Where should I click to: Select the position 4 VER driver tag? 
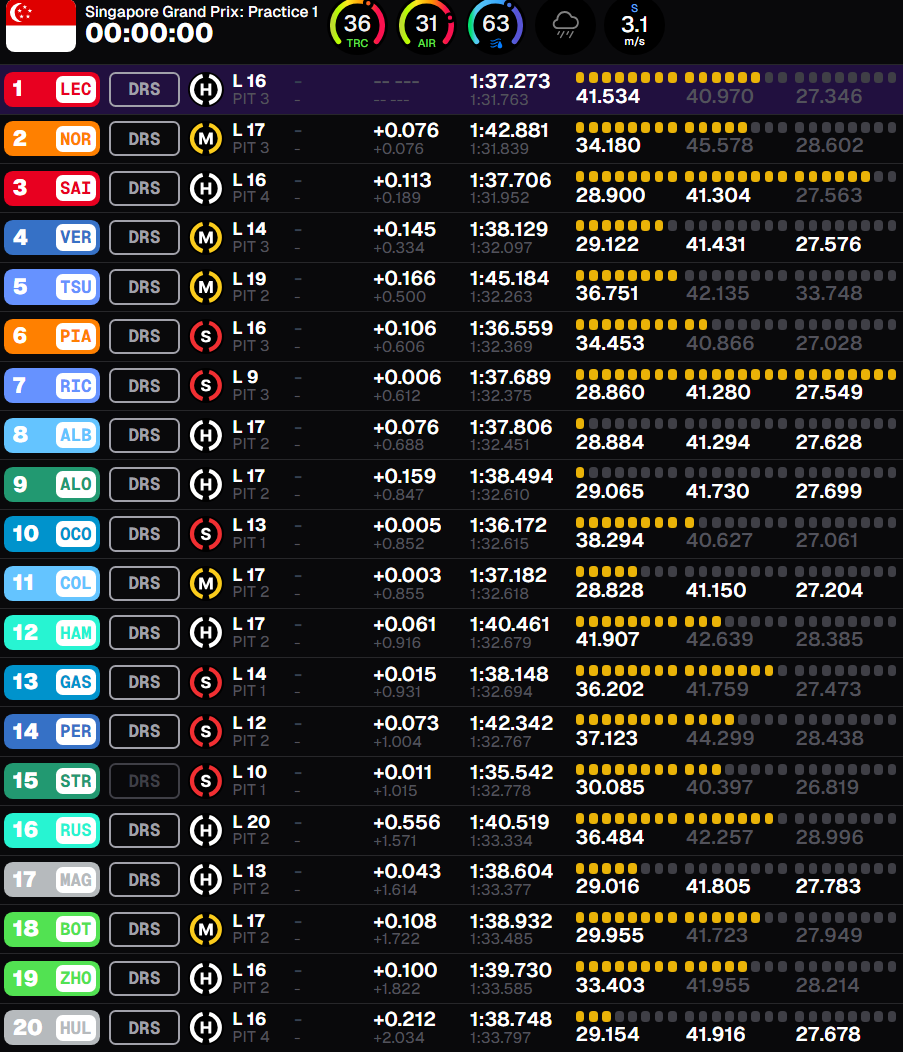pyautogui.click(x=52, y=238)
